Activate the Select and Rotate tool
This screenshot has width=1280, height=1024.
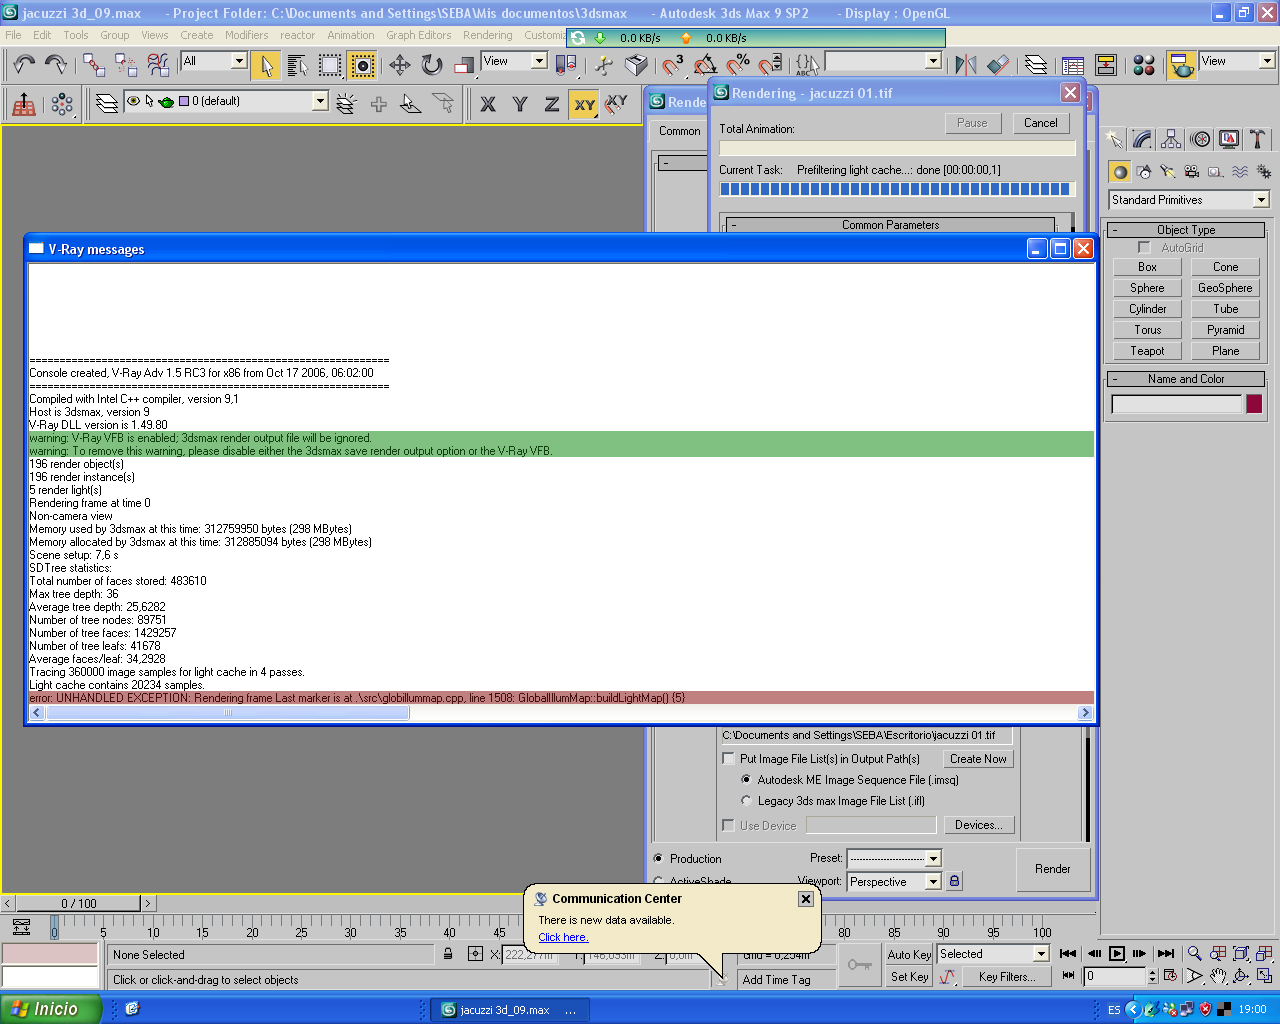pos(432,65)
